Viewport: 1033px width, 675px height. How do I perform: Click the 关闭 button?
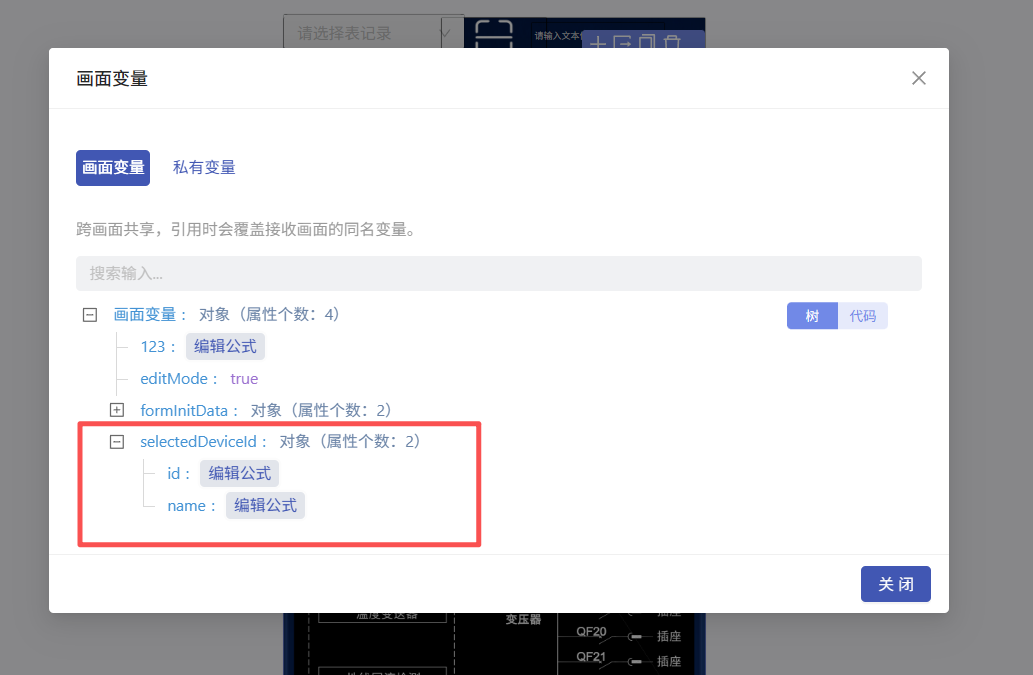(895, 584)
